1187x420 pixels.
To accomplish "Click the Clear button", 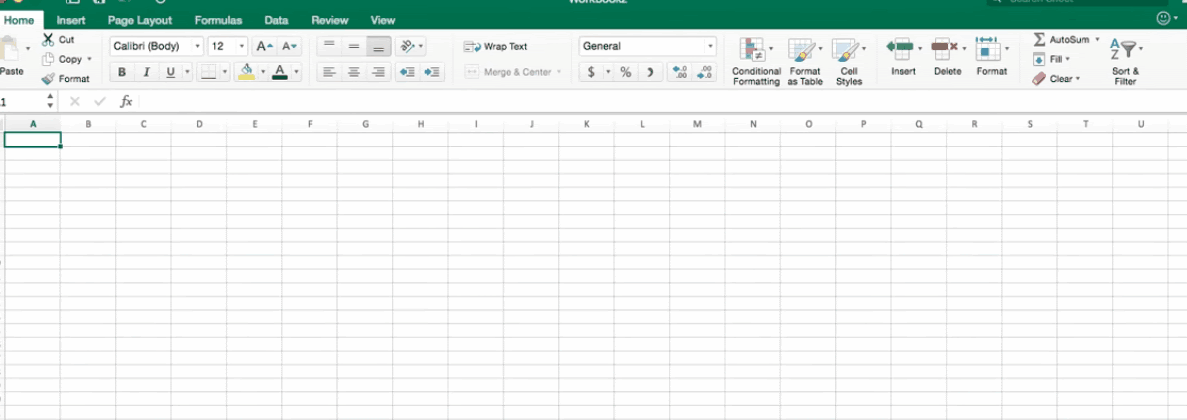I will point(1051,79).
